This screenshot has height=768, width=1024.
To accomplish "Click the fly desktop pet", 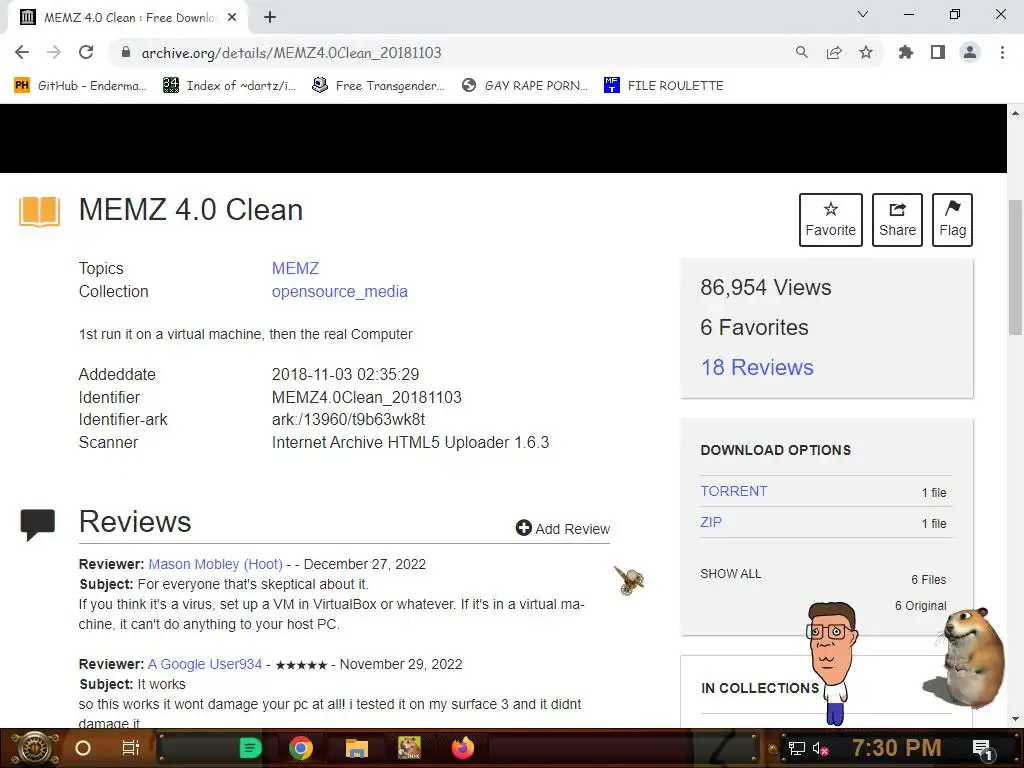I will (x=630, y=580).
